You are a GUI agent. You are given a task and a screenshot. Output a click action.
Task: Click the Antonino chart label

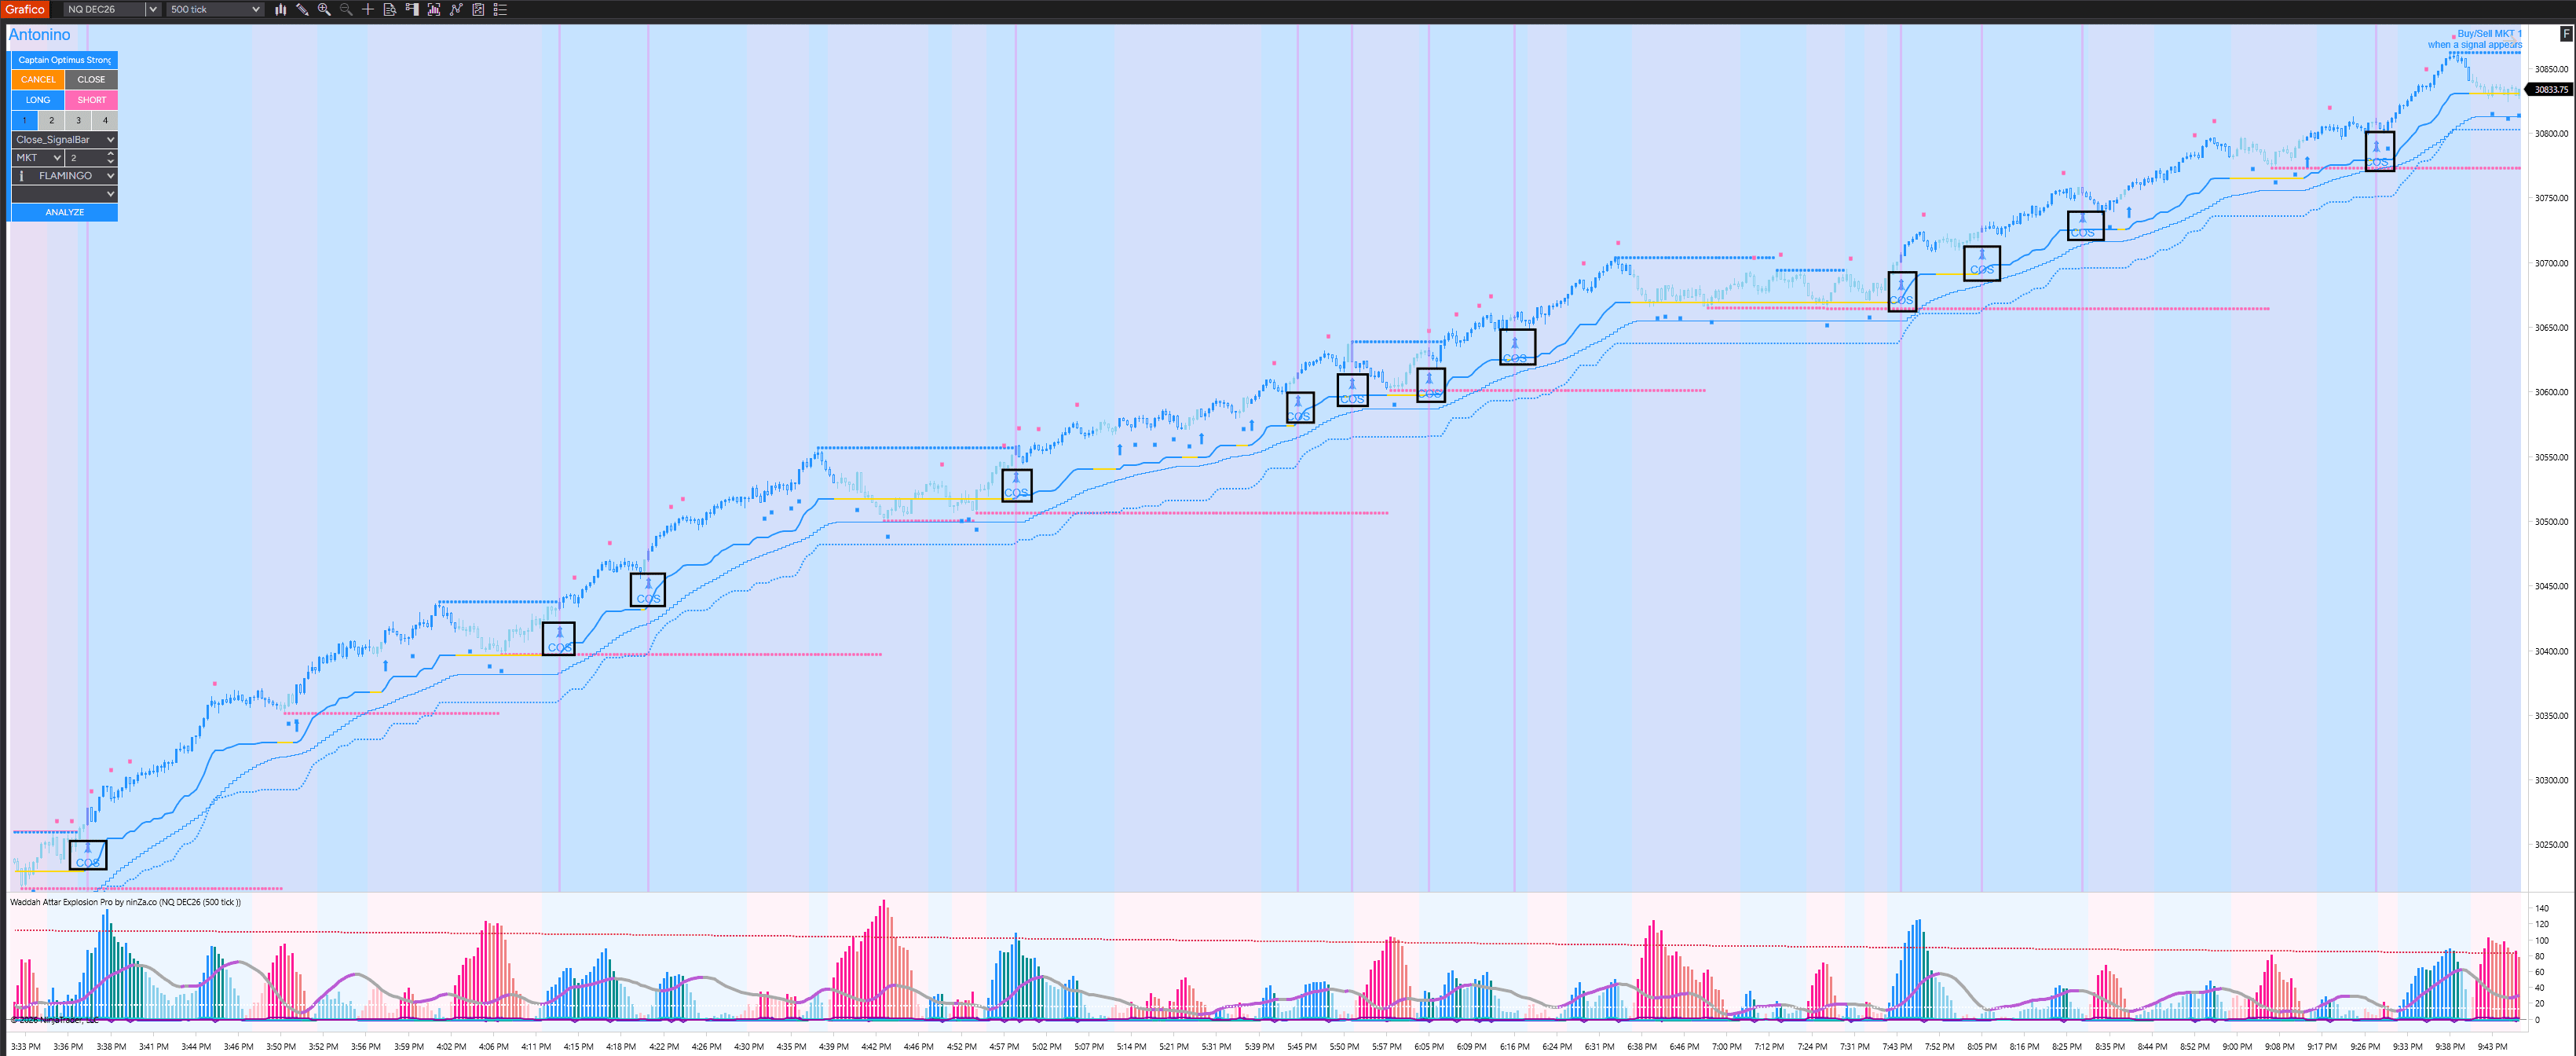[39, 35]
